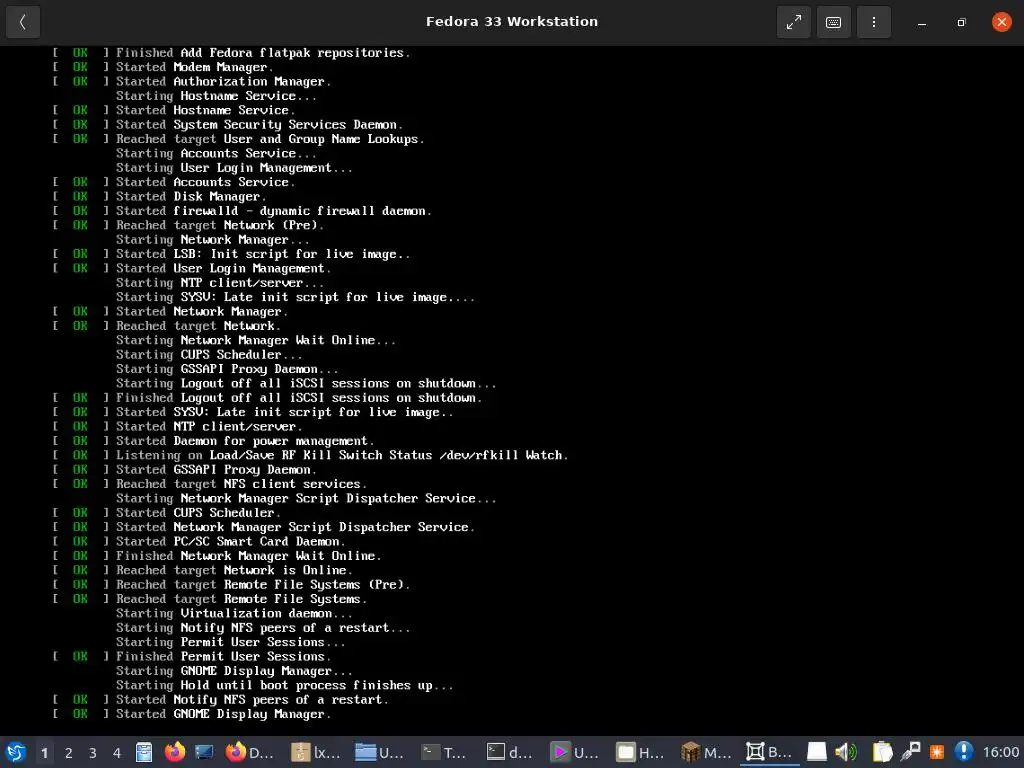Image resolution: width=1024 pixels, height=768 pixels.
Task: Switch to the taskbar window labeled H...
Action: tap(641, 752)
